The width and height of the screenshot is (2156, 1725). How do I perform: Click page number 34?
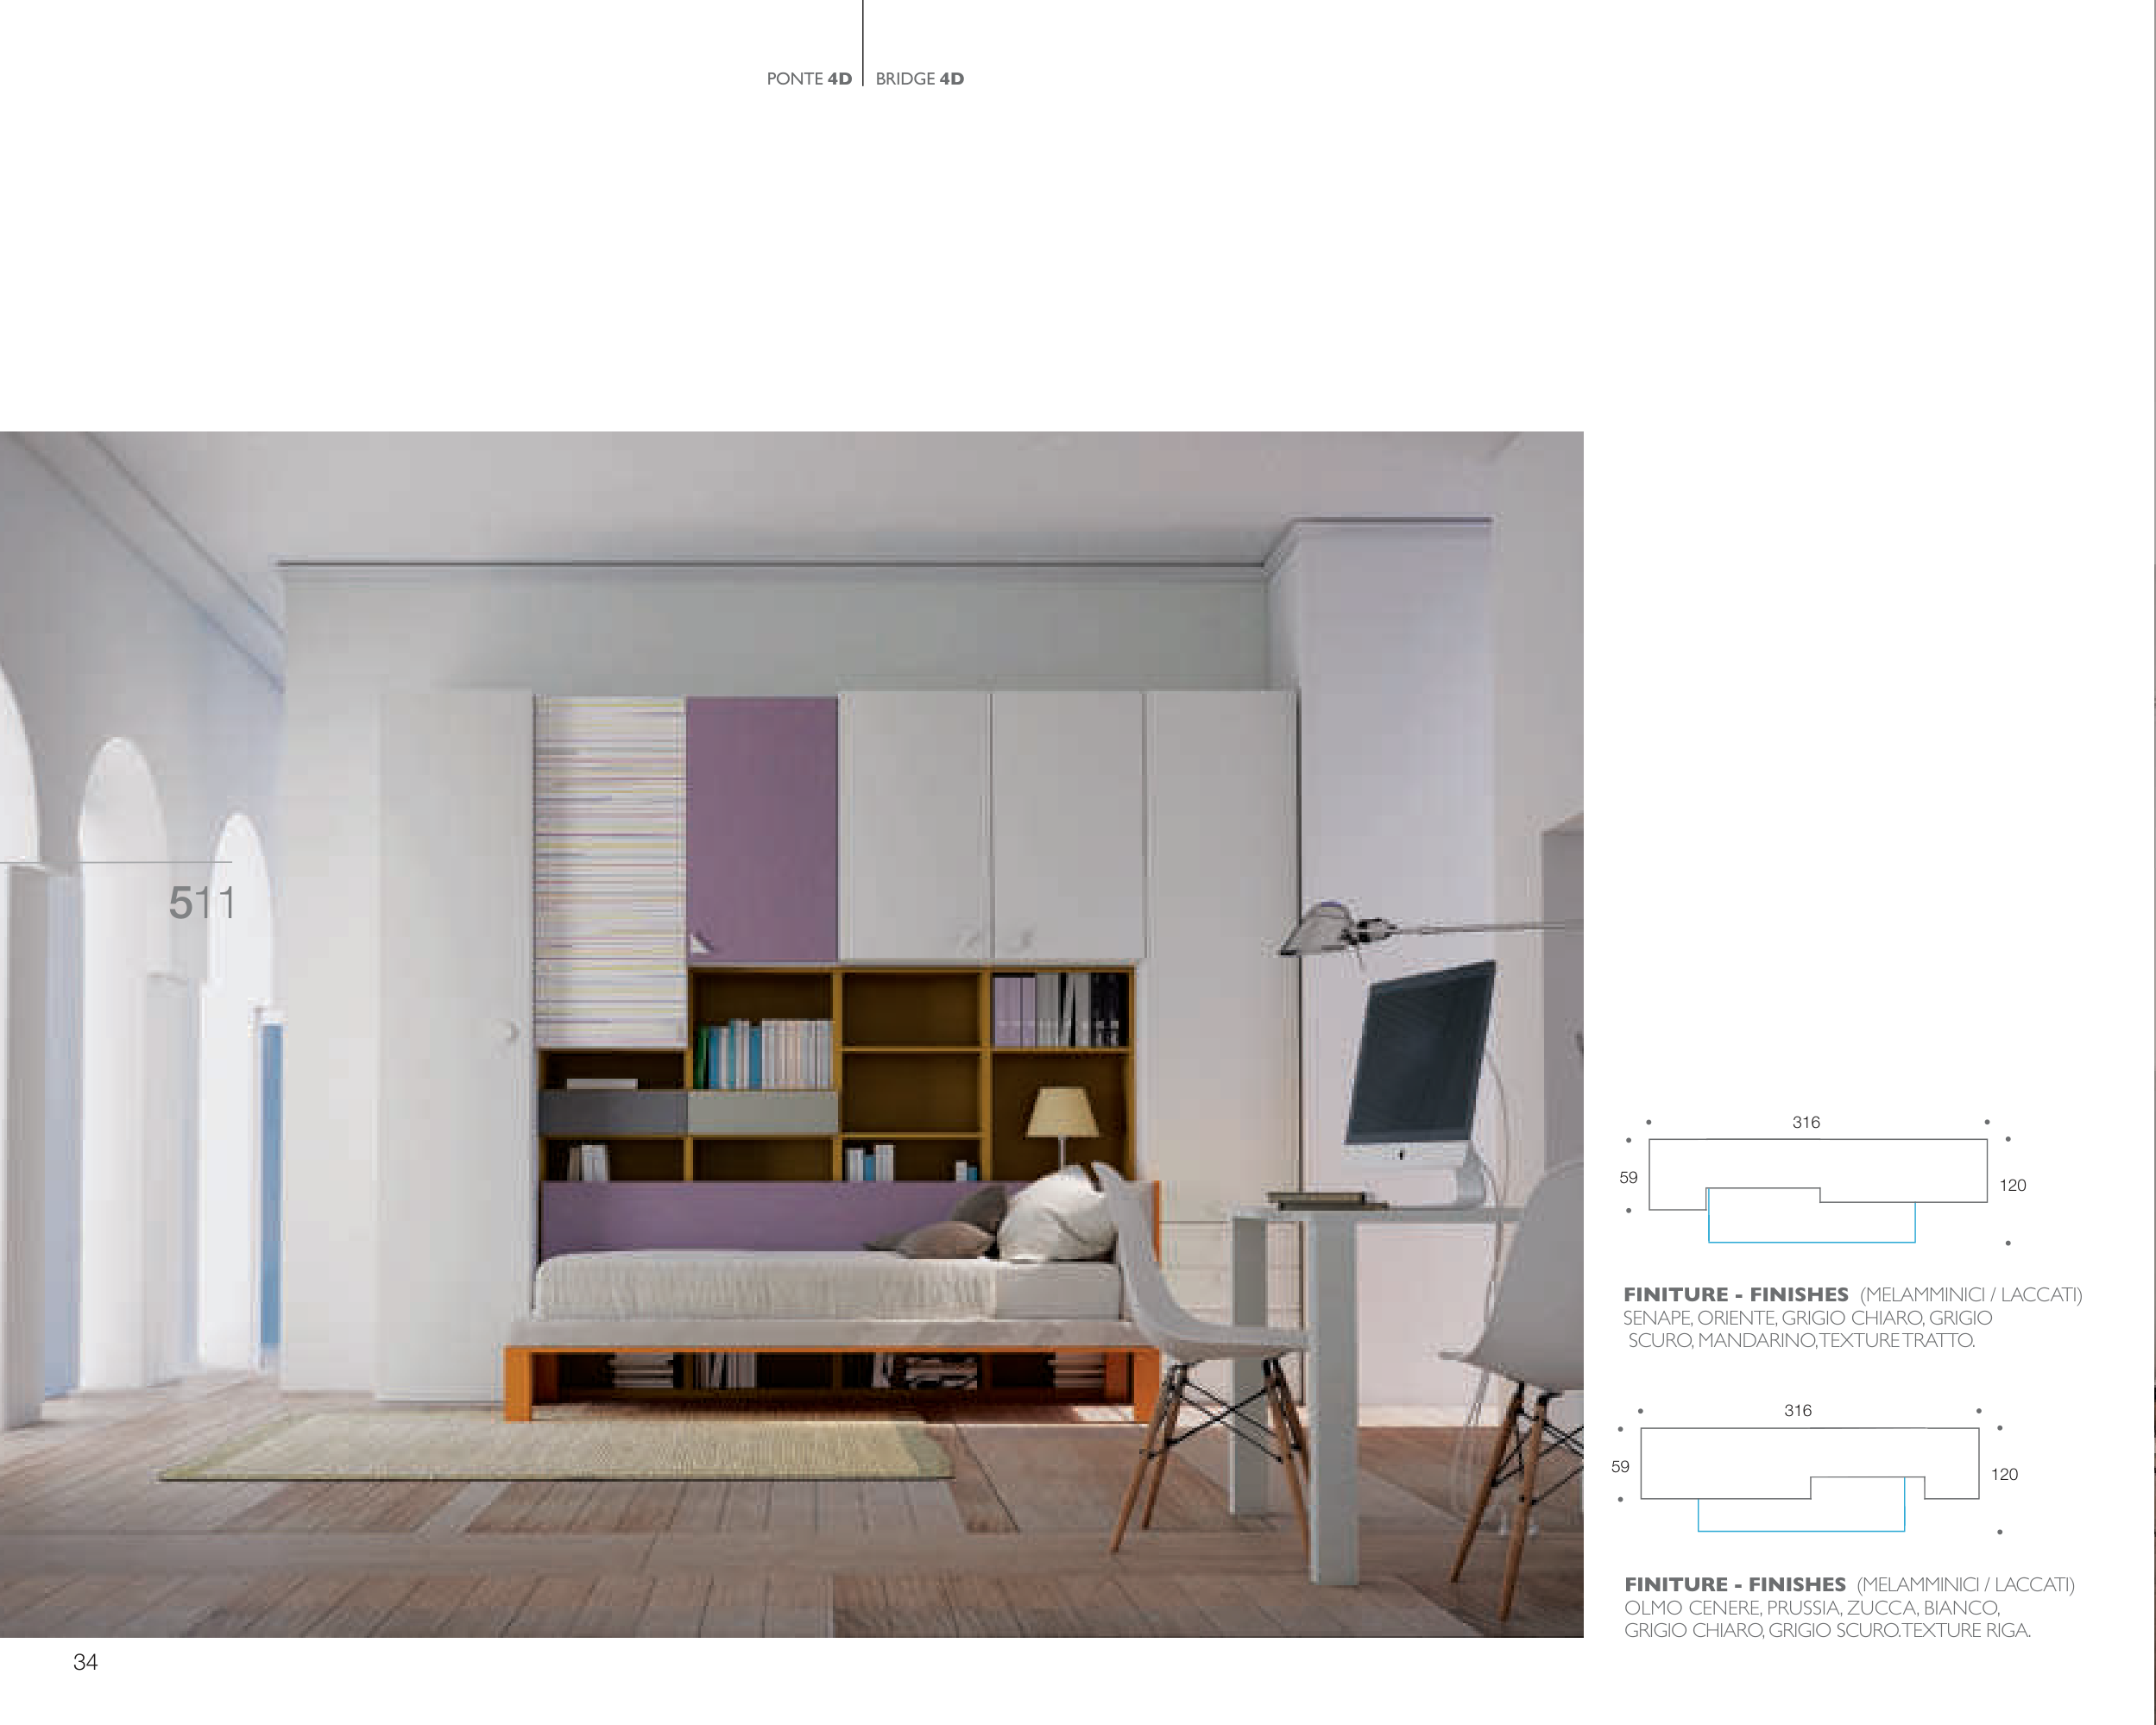(x=85, y=1662)
